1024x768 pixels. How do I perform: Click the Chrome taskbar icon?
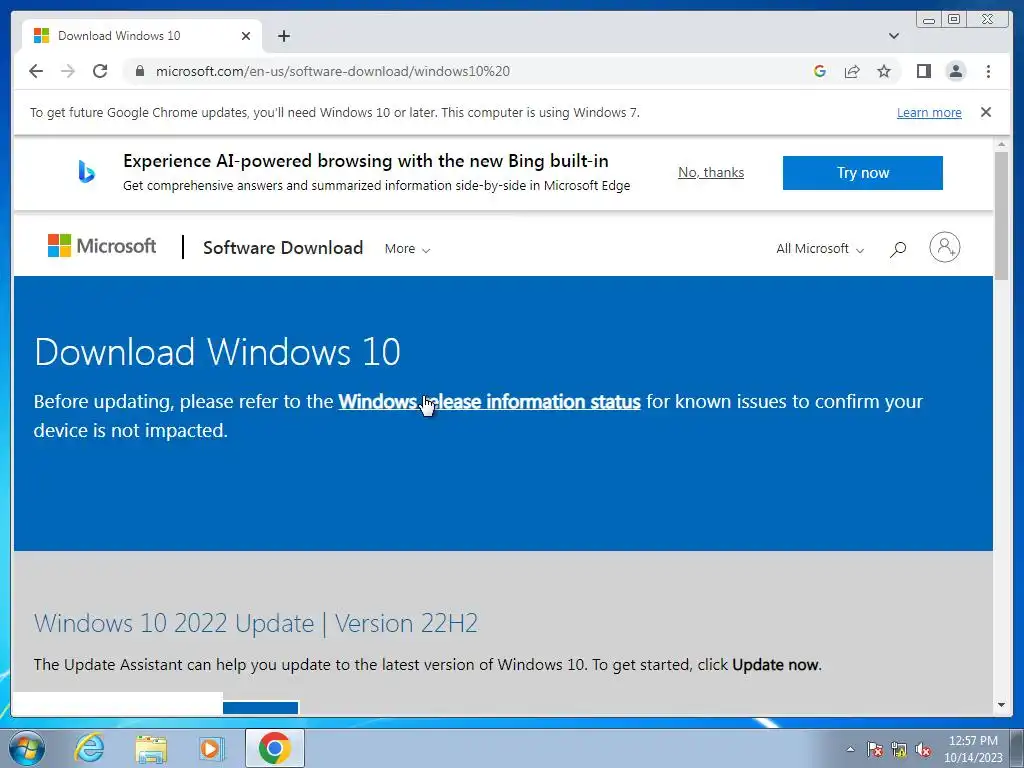pos(274,748)
